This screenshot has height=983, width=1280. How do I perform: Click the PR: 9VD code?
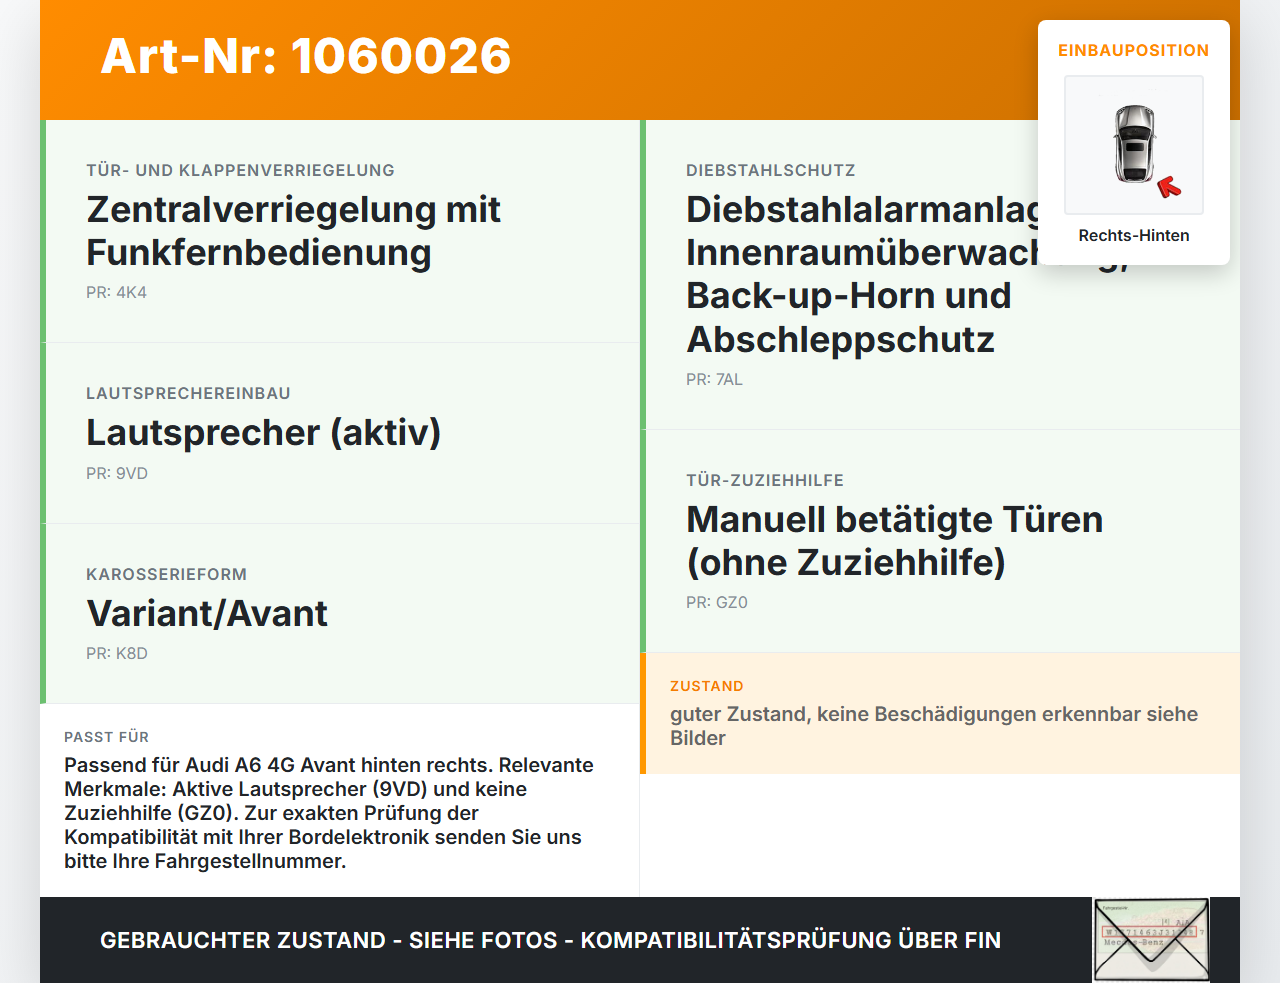[117, 473]
